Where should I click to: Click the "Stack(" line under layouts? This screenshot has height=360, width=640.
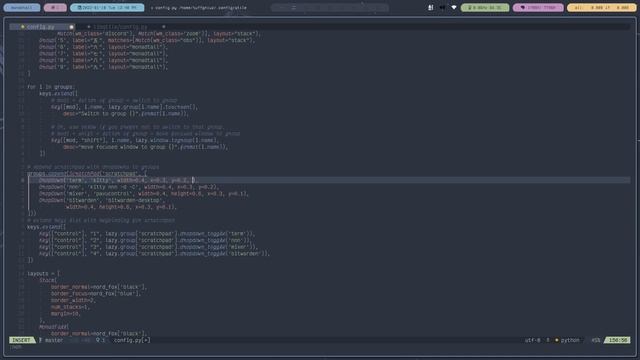(48, 280)
